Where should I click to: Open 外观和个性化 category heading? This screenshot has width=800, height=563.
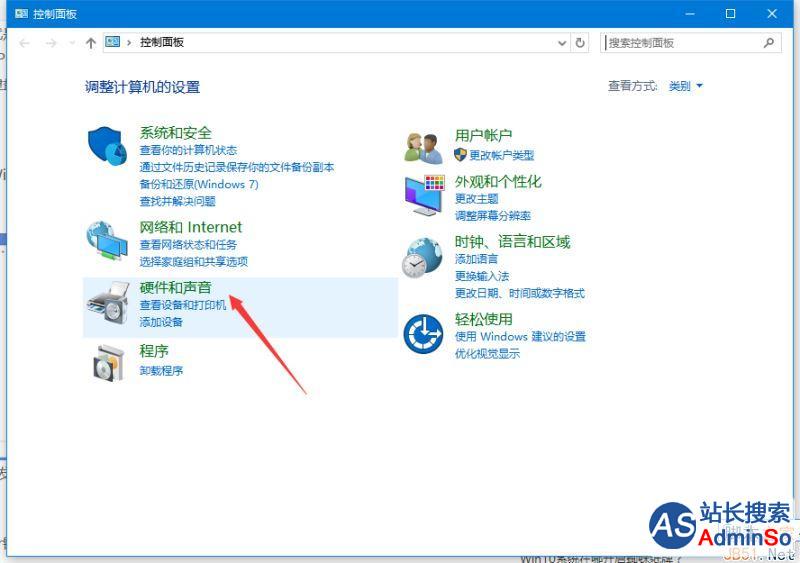(x=498, y=182)
